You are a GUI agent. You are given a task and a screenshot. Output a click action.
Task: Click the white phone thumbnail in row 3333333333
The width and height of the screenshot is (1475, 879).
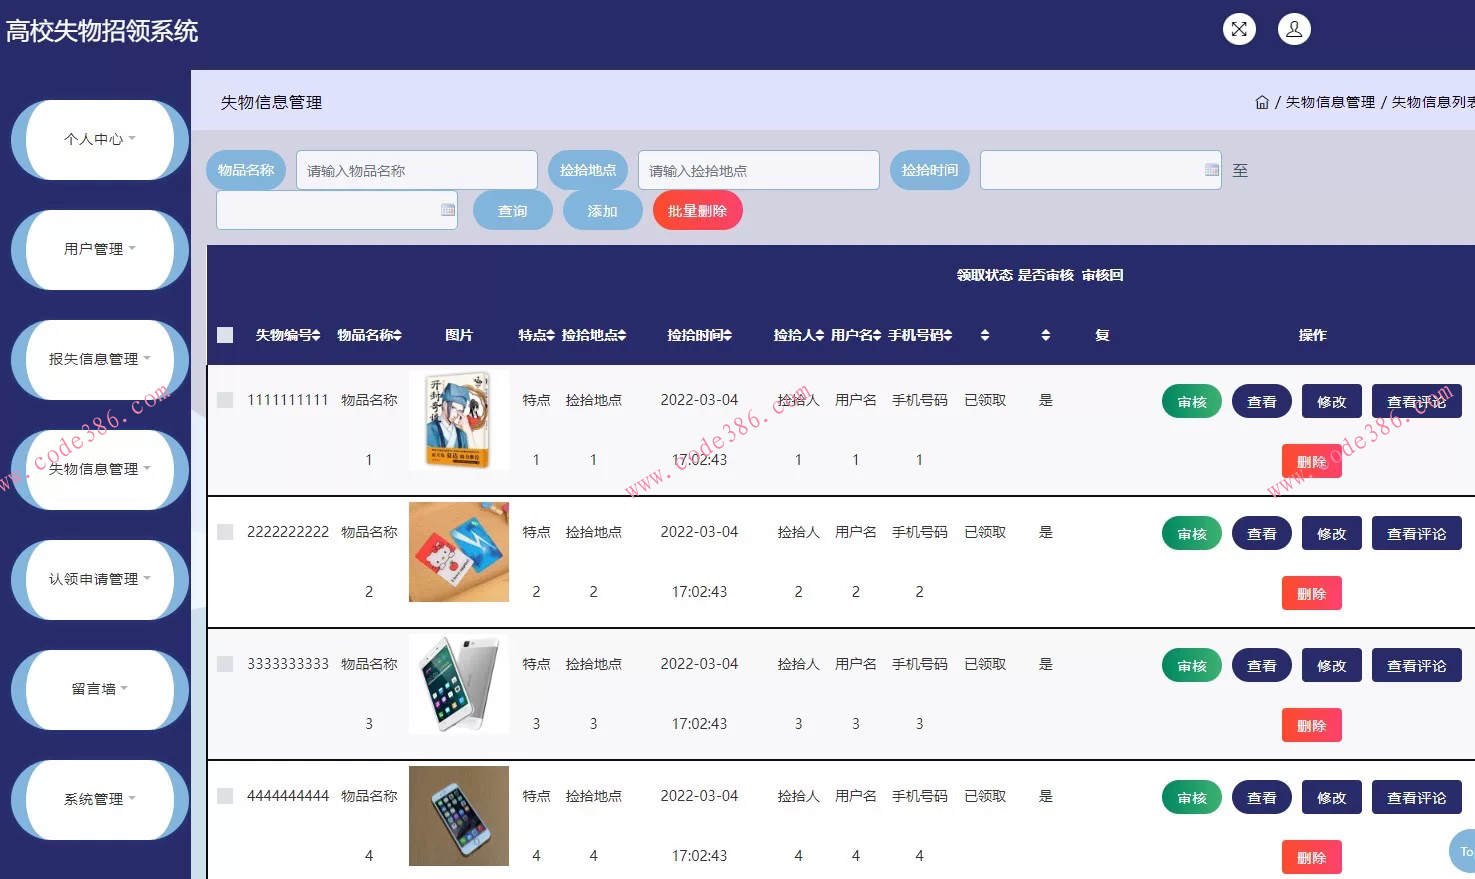tap(458, 683)
